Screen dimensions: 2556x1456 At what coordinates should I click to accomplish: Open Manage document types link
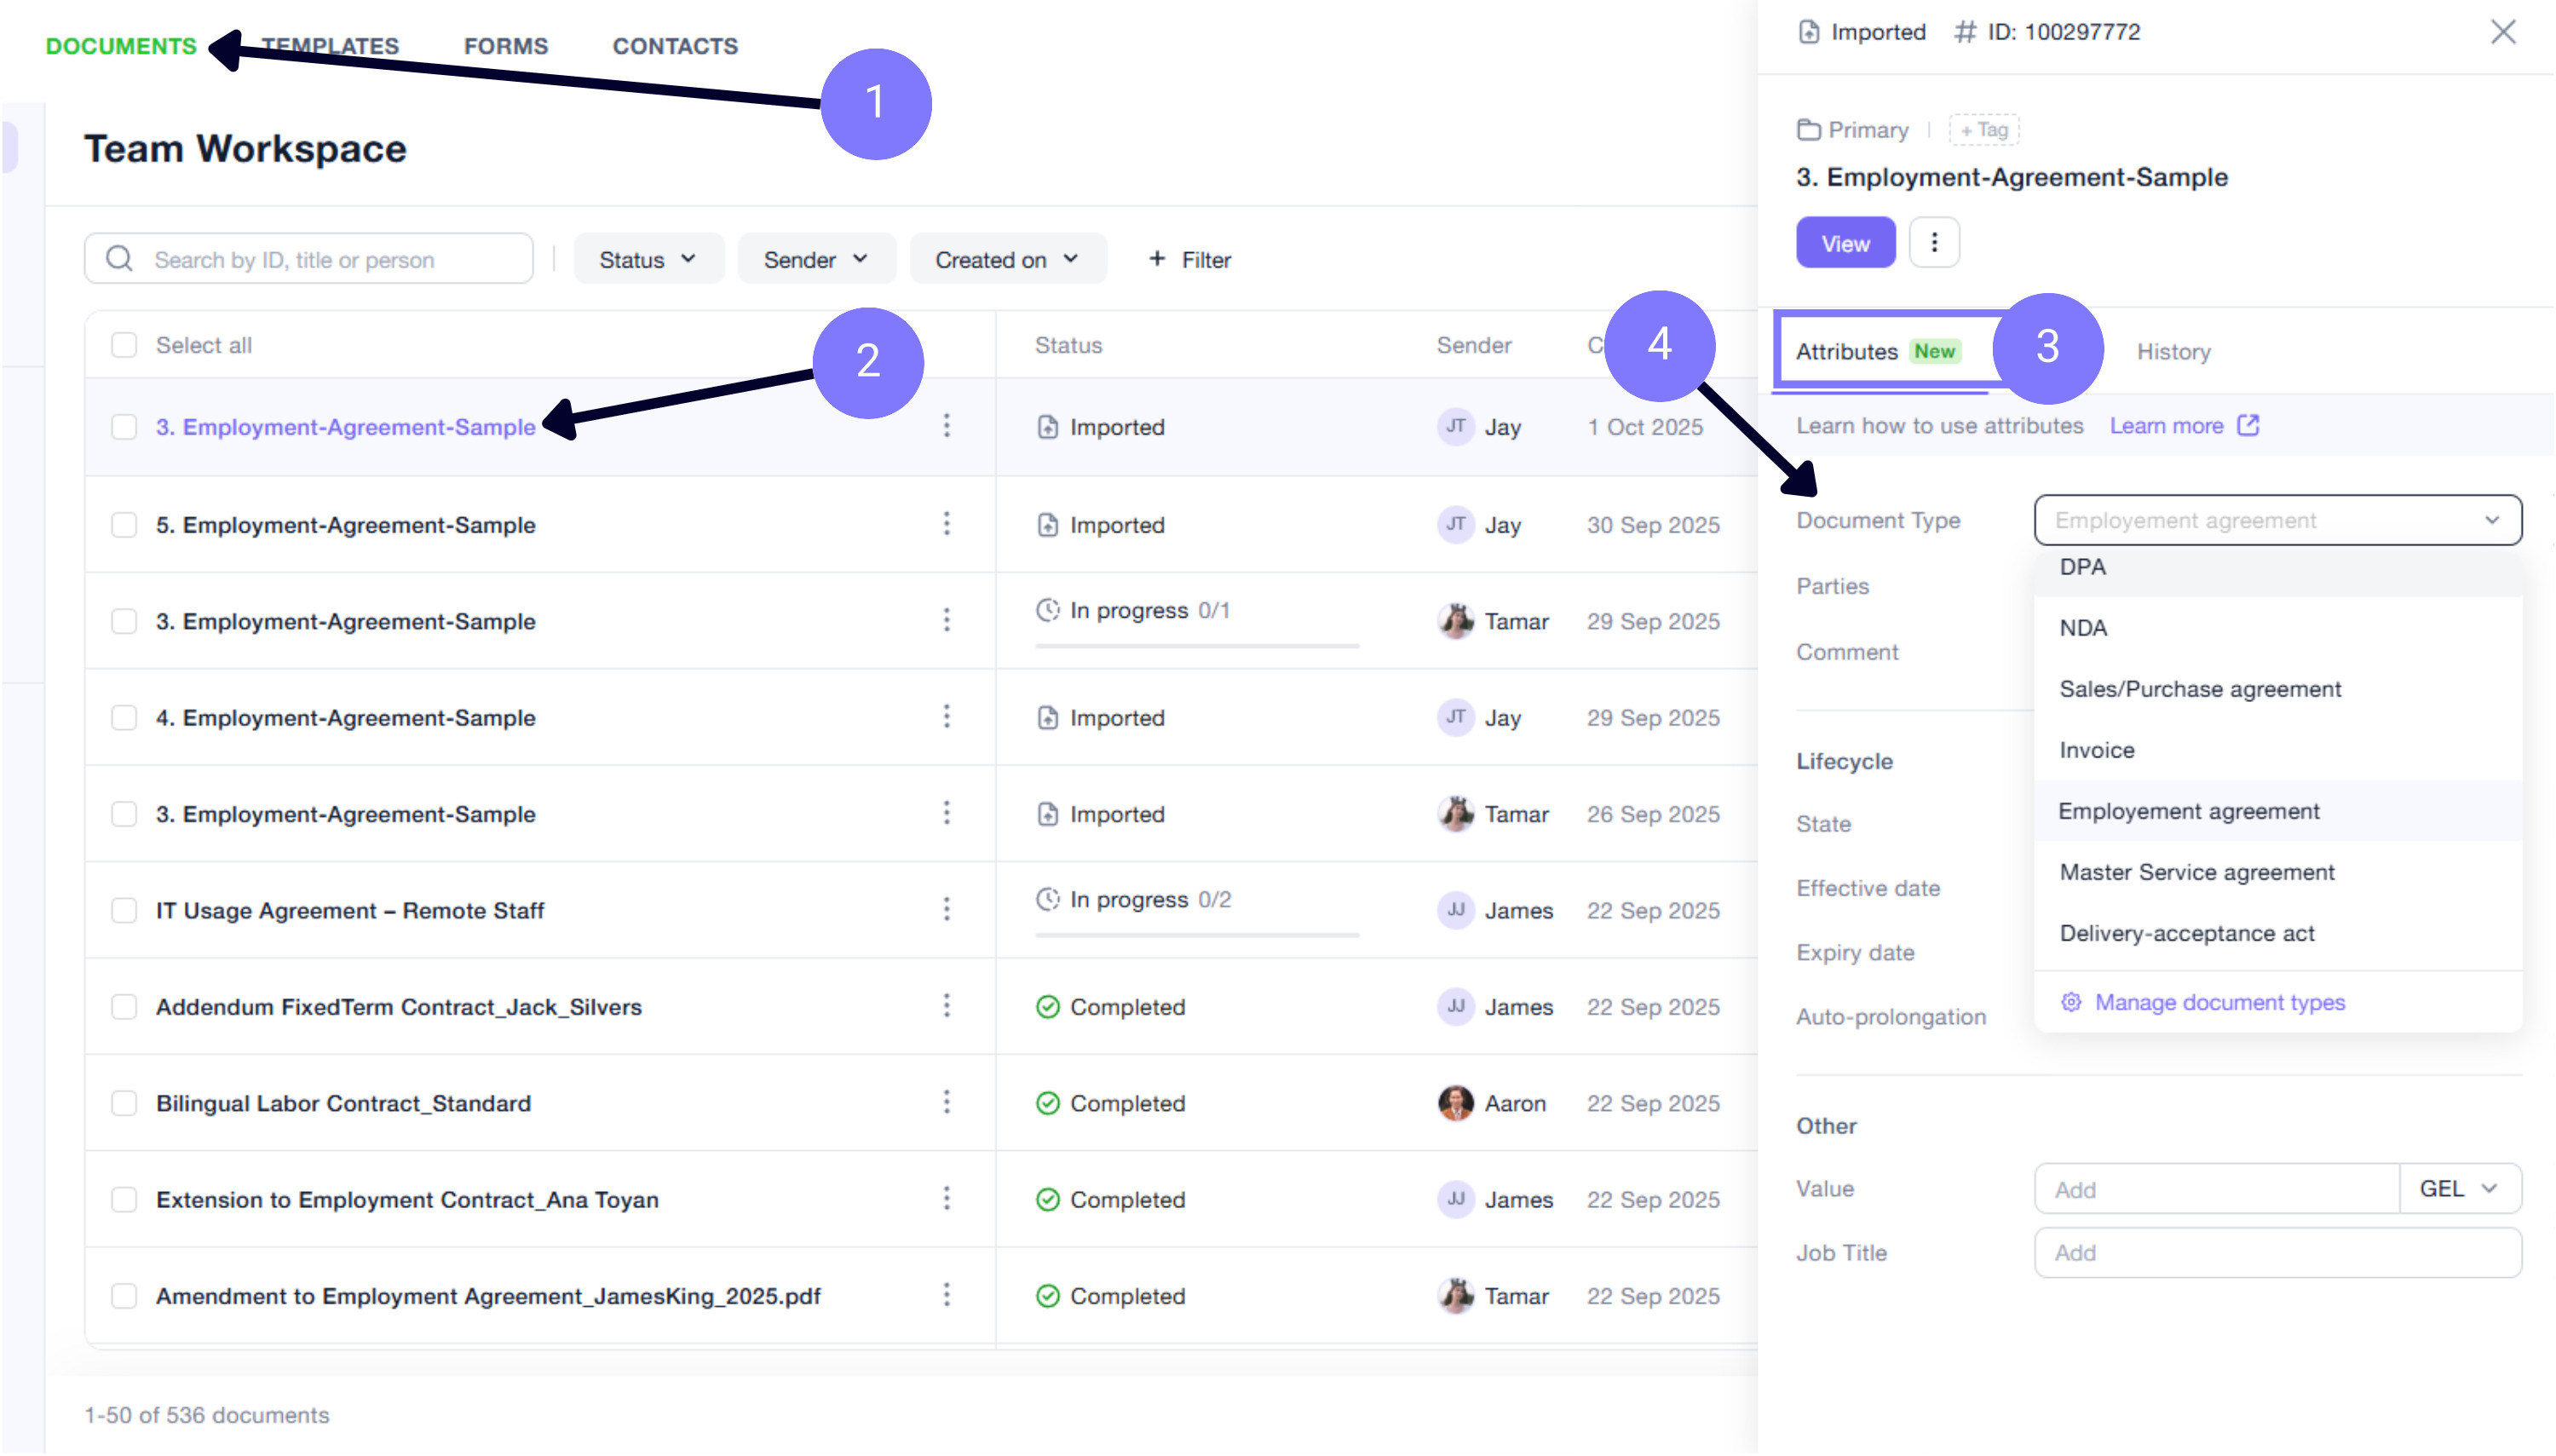[2203, 1002]
